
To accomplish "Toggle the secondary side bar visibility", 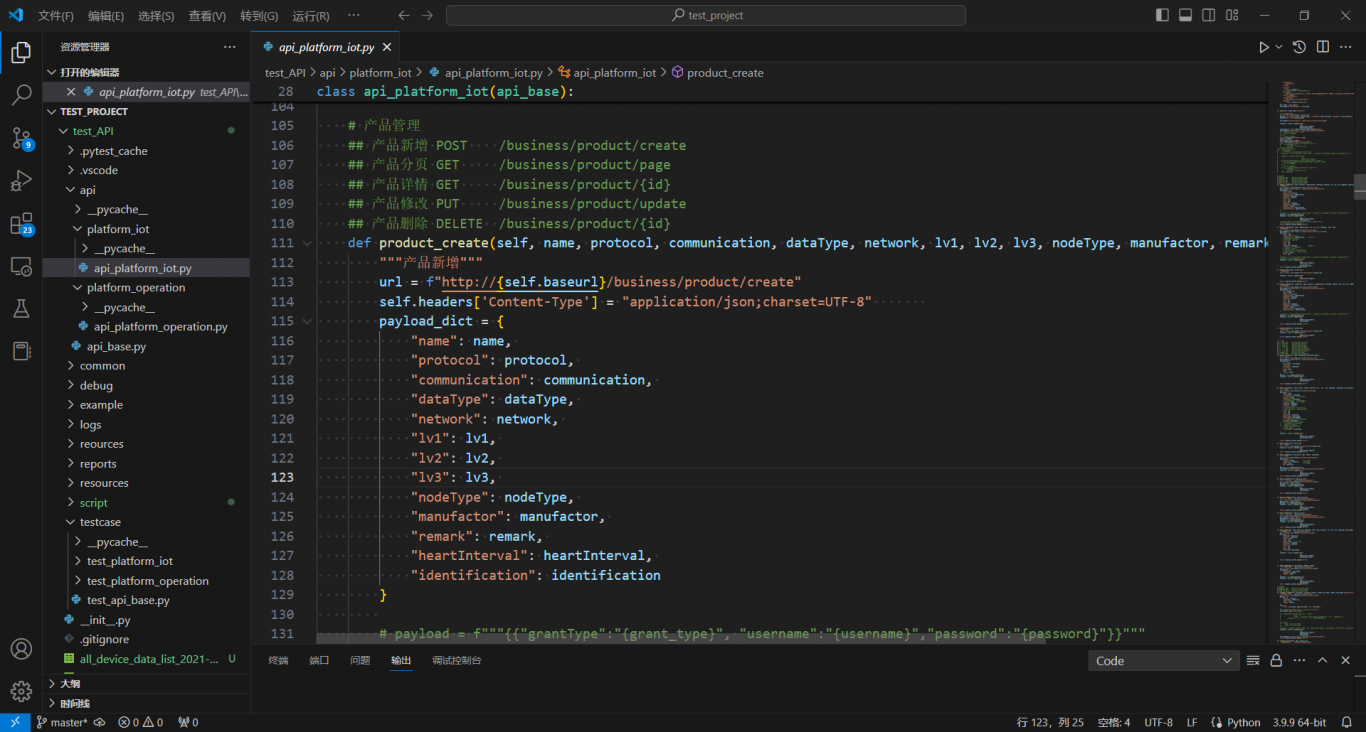I will click(x=1210, y=15).
